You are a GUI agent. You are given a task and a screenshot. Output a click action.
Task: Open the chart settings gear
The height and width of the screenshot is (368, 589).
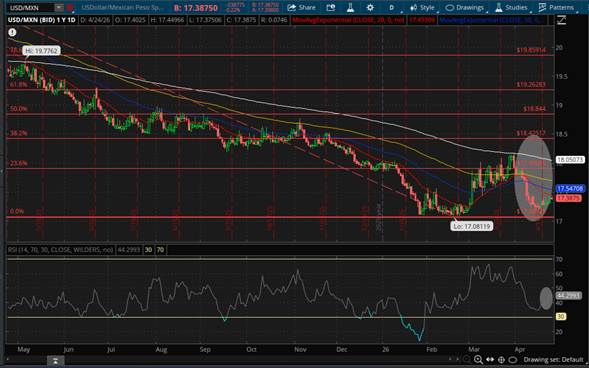[370, 8]
